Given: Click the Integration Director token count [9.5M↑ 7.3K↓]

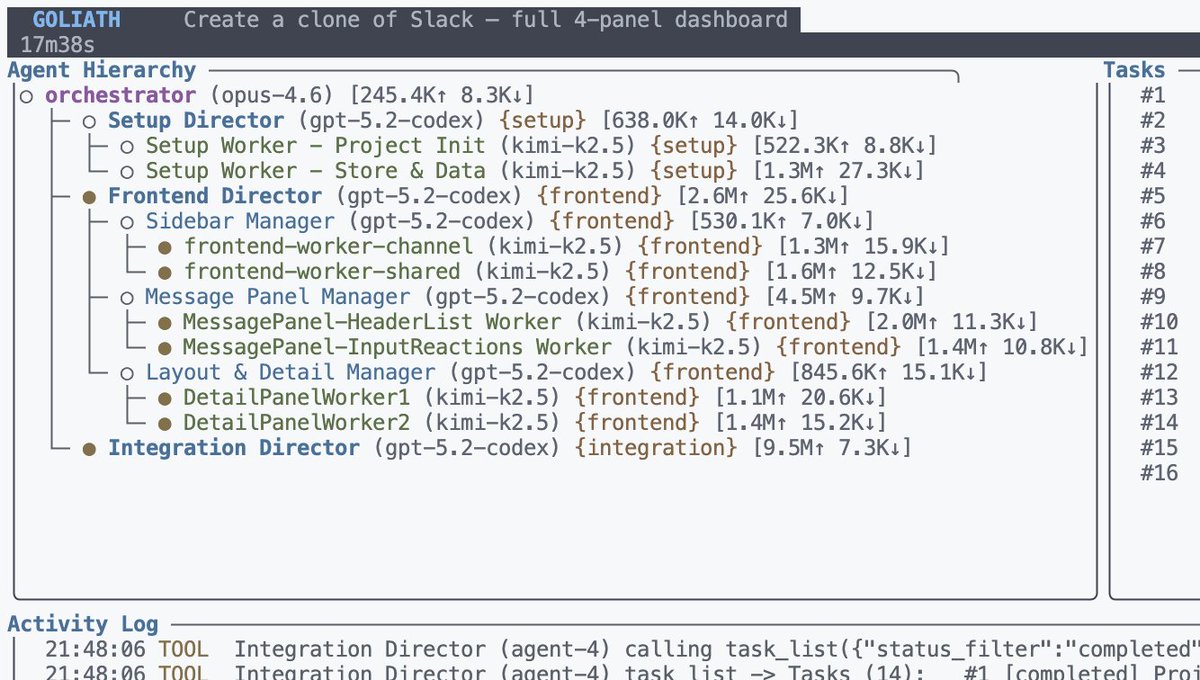Looking at the screenshot, I should click(x=832, y=448).
